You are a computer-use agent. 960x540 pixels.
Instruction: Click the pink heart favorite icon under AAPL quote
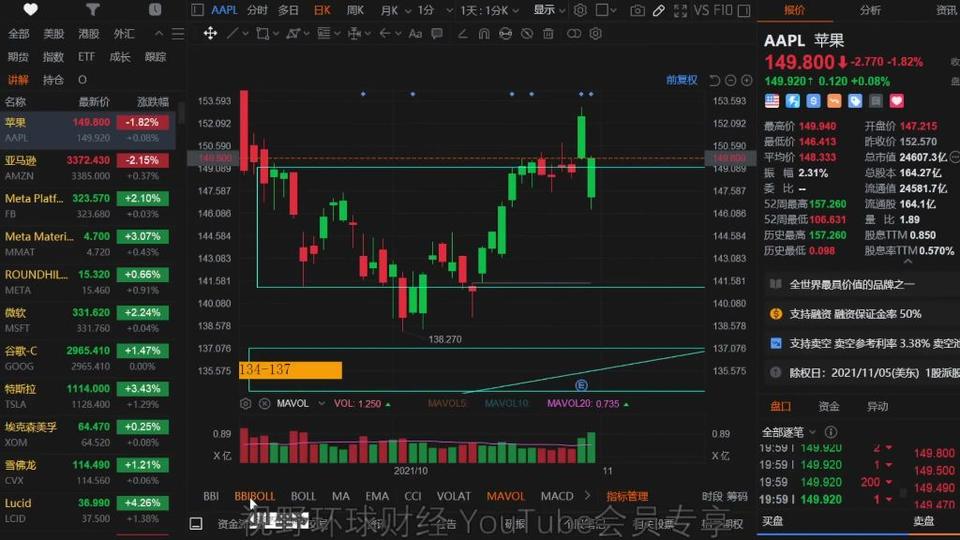896,101
